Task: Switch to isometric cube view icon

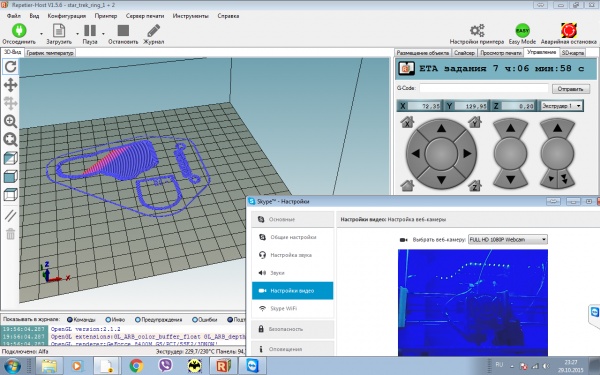Action: (11, 158)
